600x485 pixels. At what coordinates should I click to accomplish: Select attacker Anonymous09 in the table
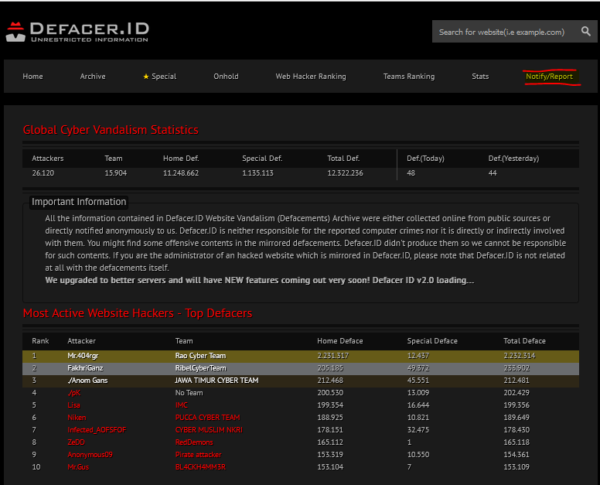pos(91,455)
